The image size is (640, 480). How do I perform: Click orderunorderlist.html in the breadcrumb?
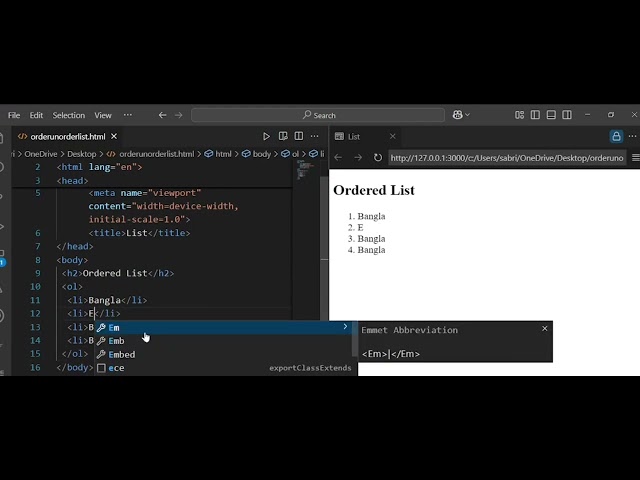[157, 154]
